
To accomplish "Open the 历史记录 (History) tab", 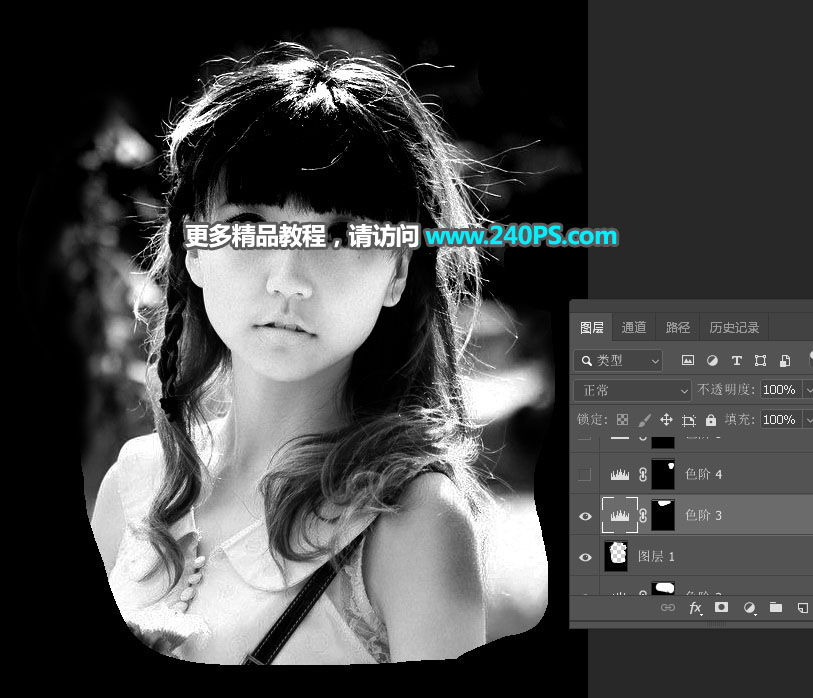I will tap(734, 327).
